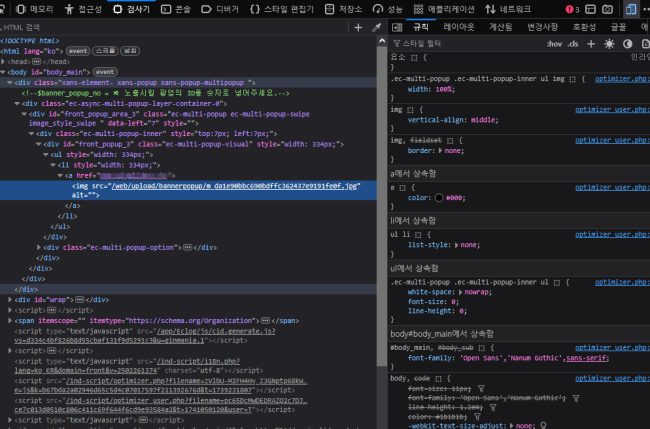Viewport: 650px width, 429px height.
Task: Toggle dark color scheme simulation moon icon
Action: point(628,44)
